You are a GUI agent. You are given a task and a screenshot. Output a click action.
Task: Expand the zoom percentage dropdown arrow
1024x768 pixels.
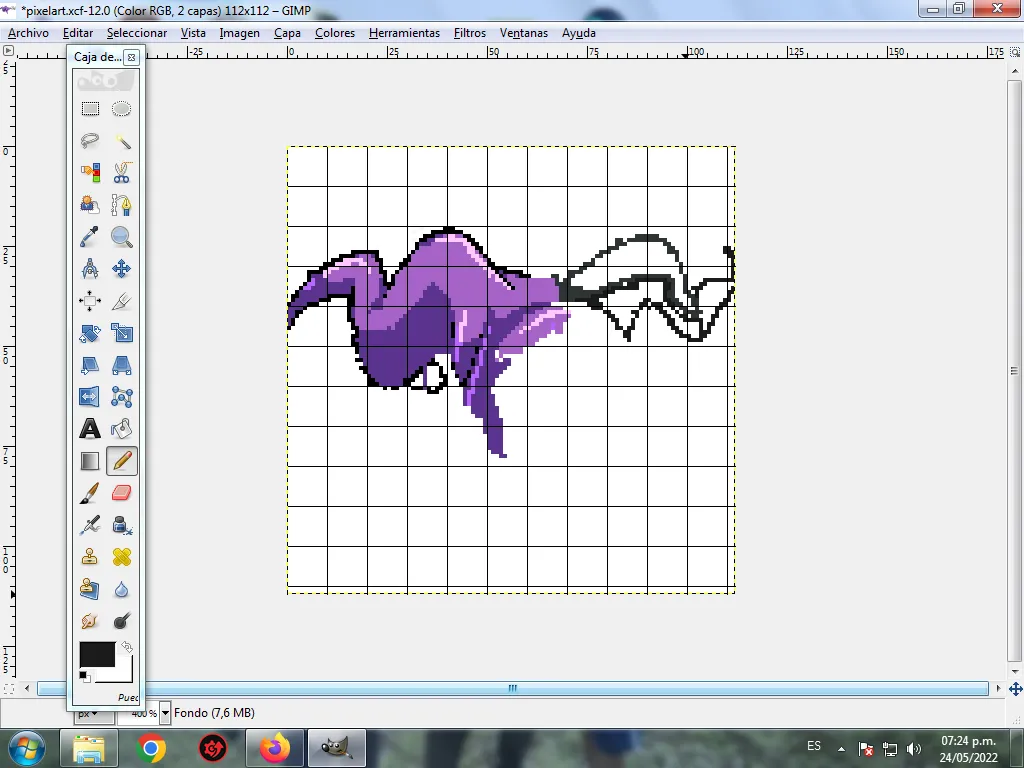click(165, 713)
